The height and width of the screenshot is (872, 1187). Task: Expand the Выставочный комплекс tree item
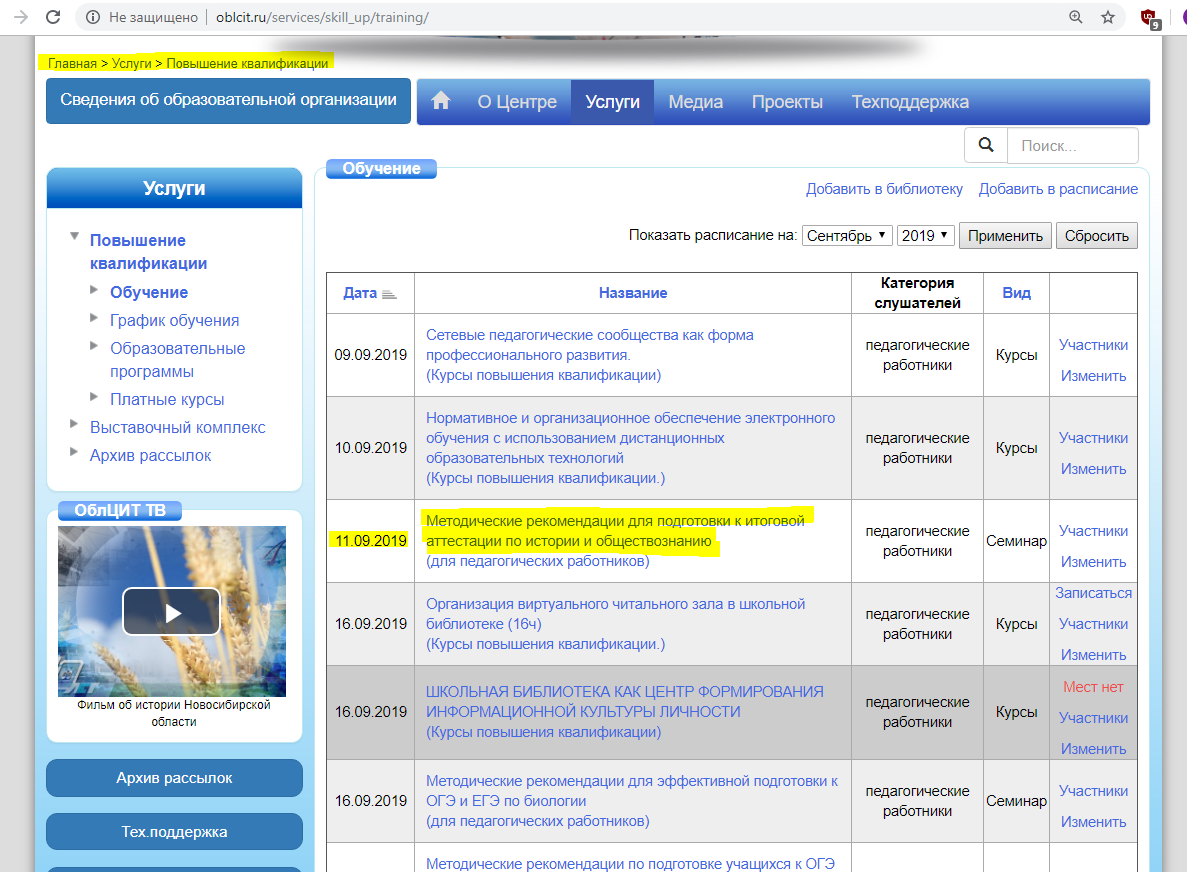click(x=74, y=424)
